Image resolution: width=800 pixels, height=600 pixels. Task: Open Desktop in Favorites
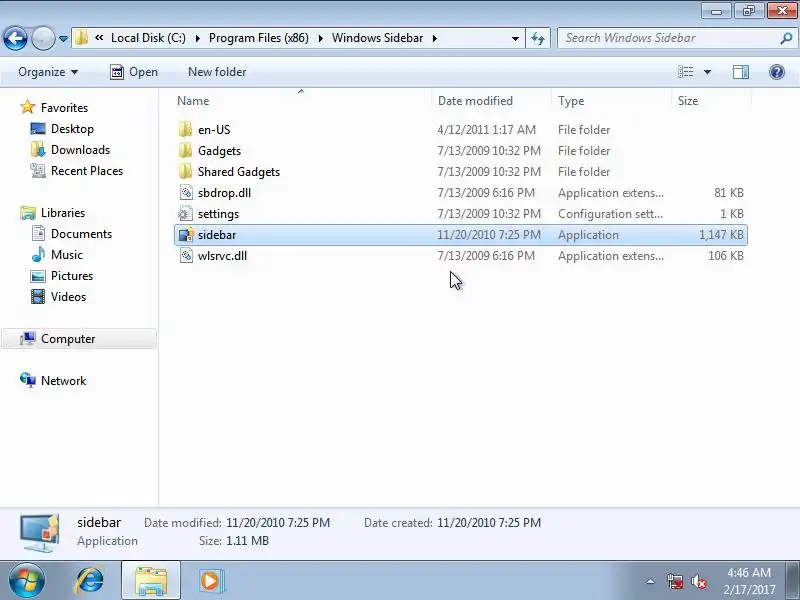[x=72, y=129]
